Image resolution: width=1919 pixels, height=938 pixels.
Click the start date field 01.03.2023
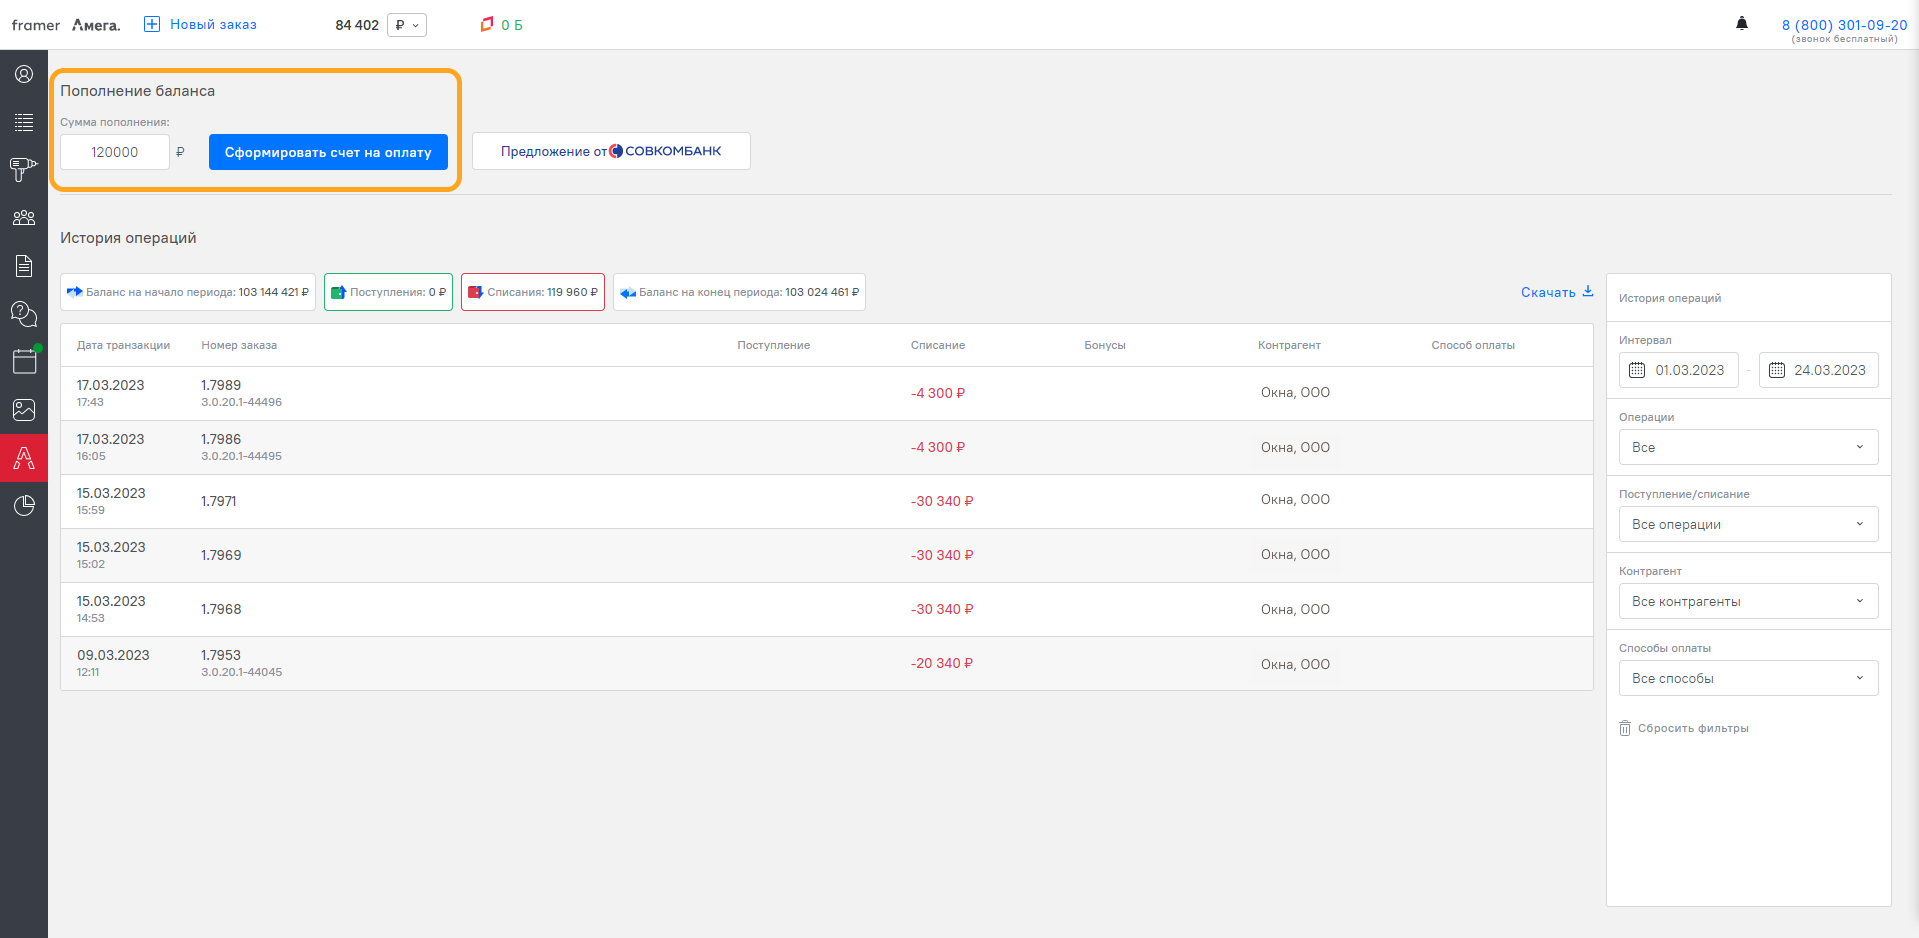[1679, 370]
